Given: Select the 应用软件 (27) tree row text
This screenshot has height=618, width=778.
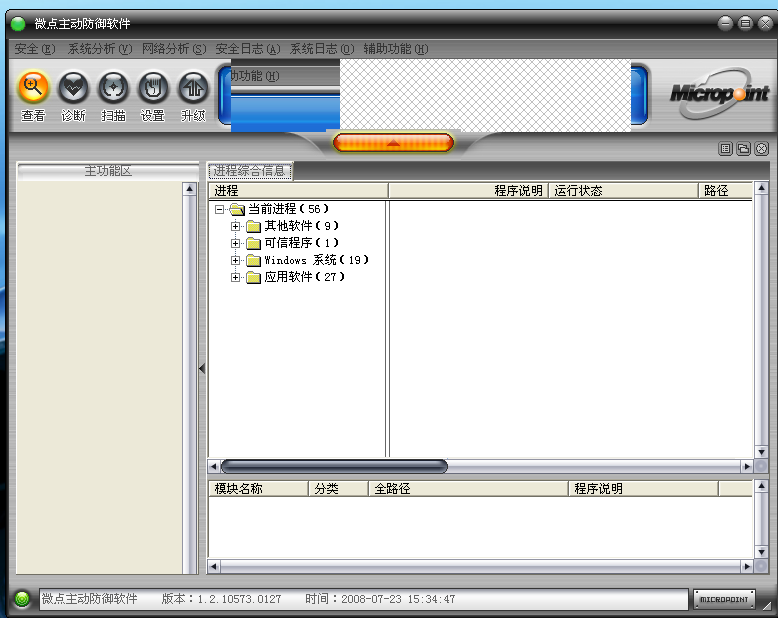Looking at the screenshot, I should [304, 277].
